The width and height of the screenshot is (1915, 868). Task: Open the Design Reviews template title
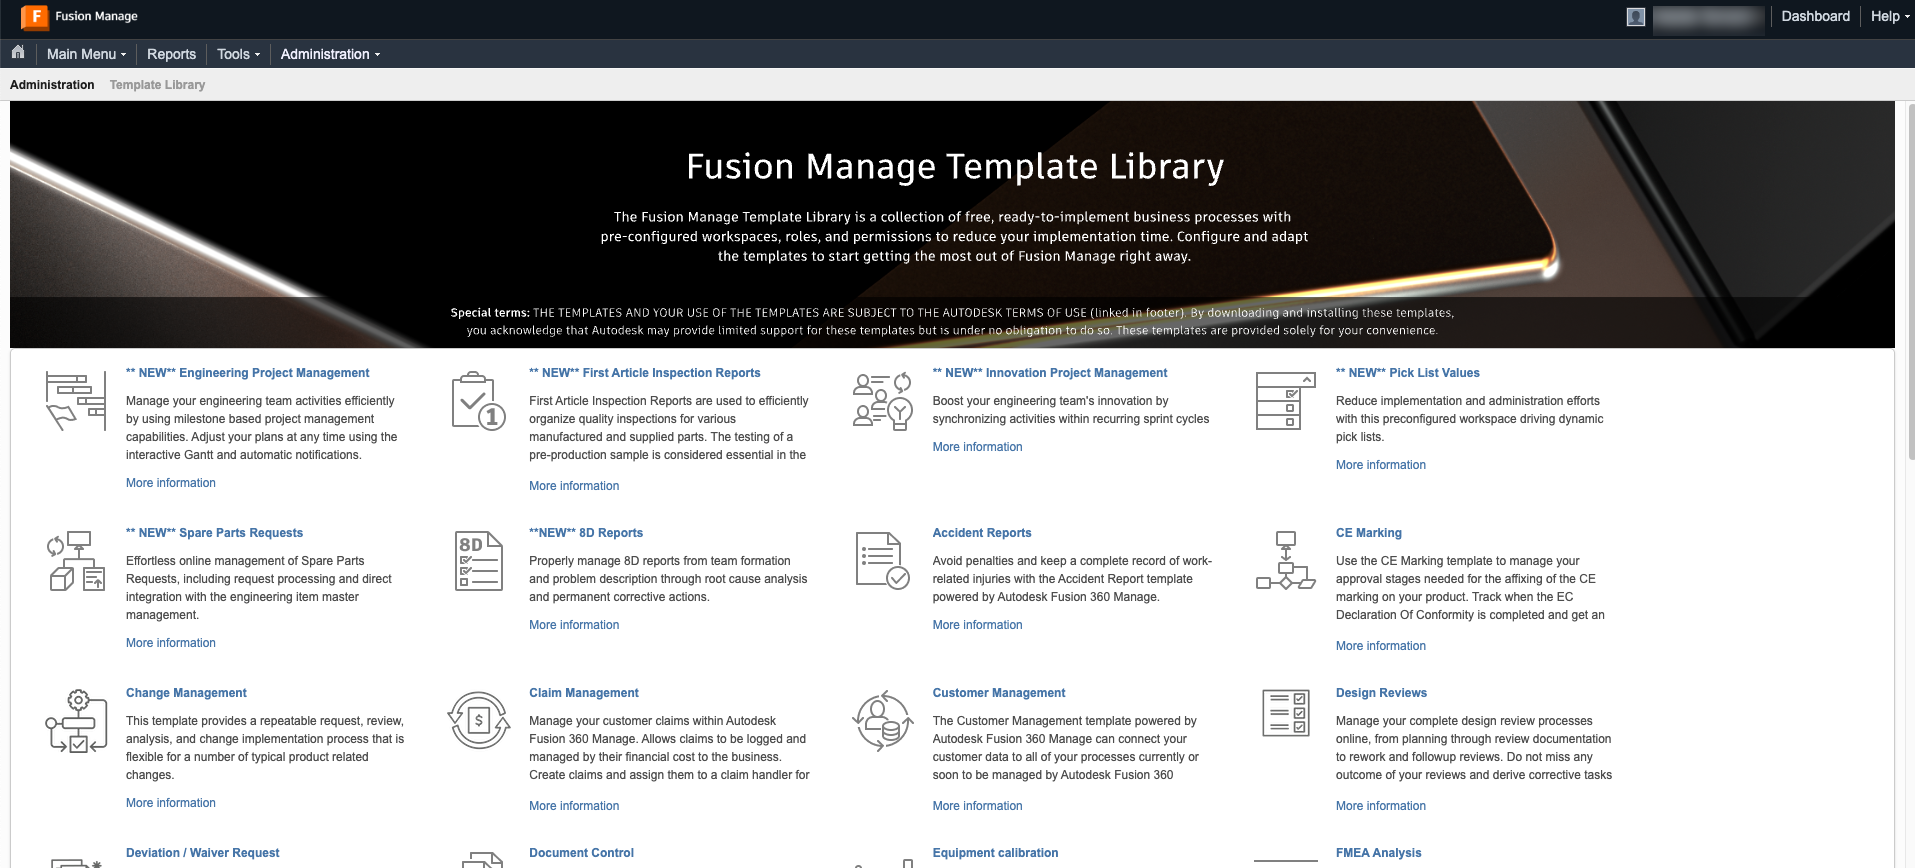(x=1381, y=693)
